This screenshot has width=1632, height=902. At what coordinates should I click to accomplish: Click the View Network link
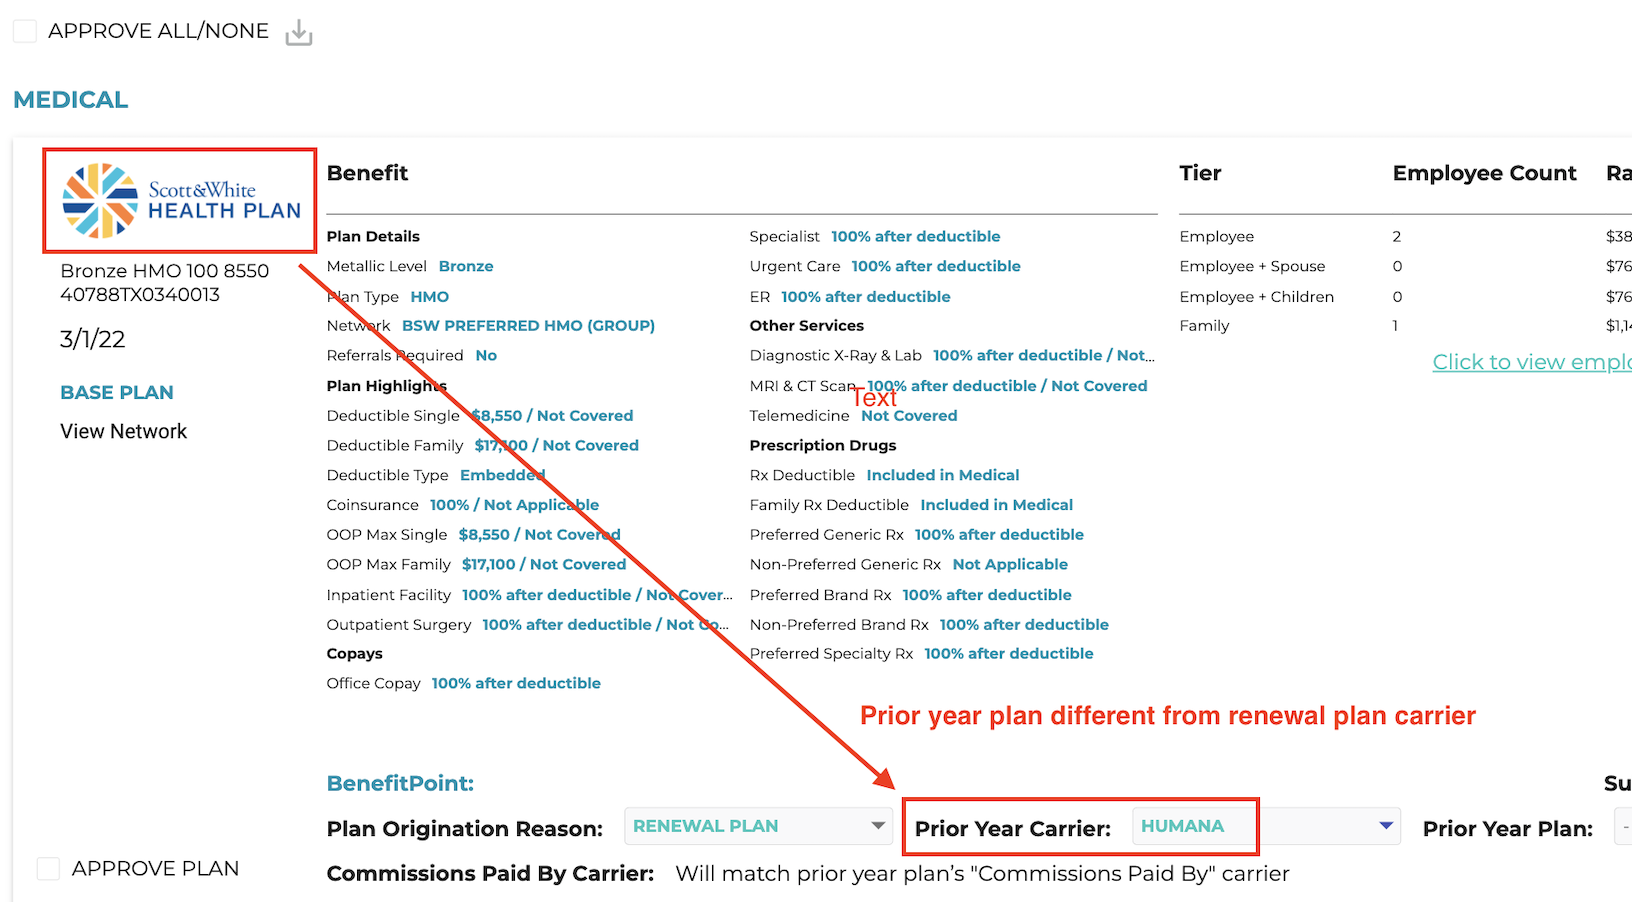tap(123, 431)
